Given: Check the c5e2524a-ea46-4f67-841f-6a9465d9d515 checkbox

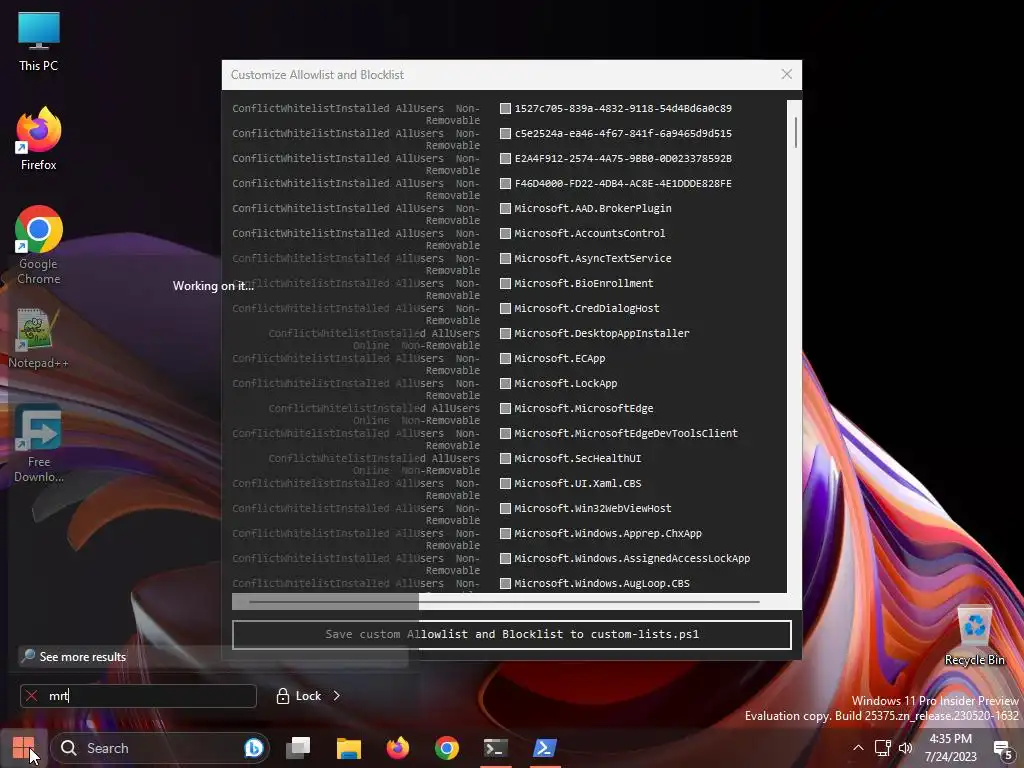Looking at the screenshot, I should (505, 133).
